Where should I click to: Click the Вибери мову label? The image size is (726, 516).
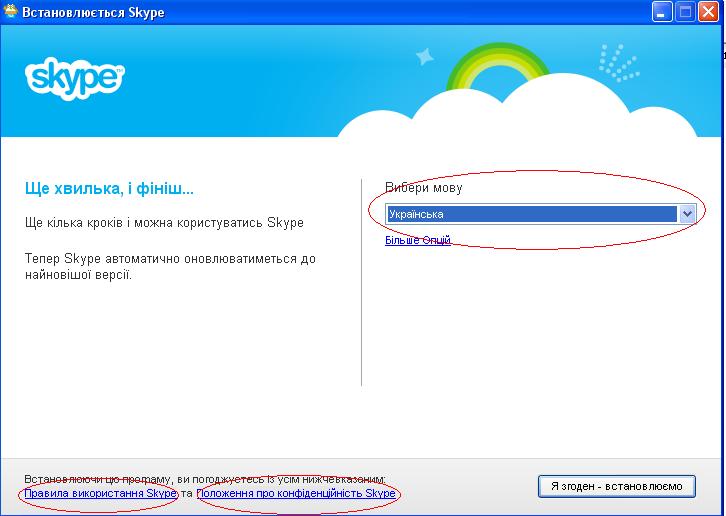pos(424,188)
